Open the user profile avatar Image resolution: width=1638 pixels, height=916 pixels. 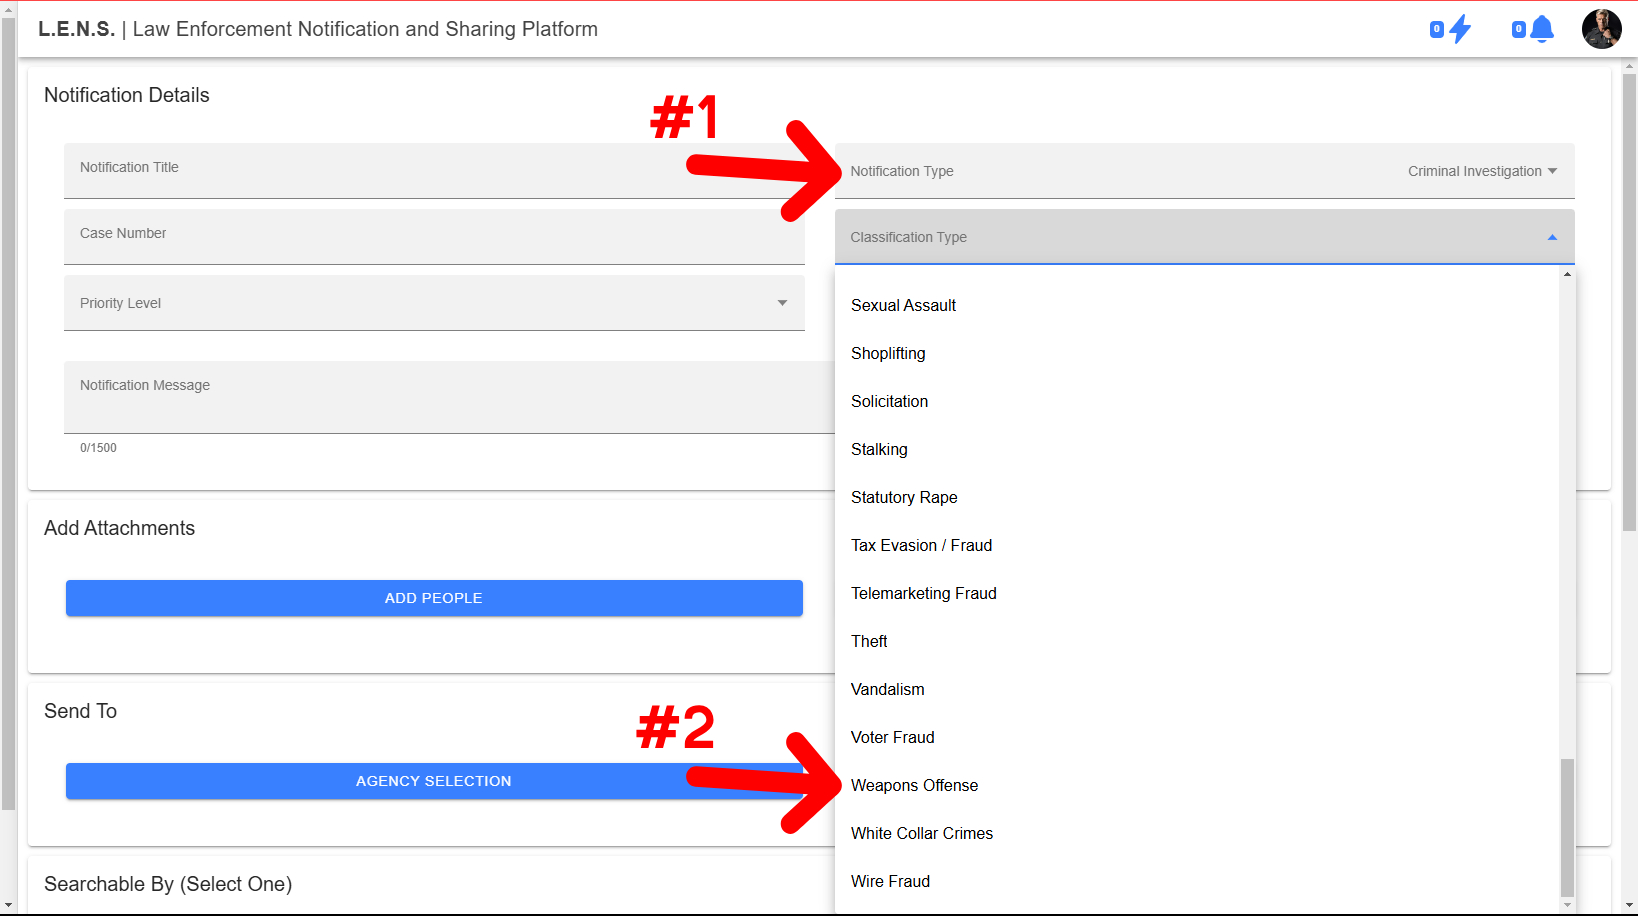click(1600, 29)
